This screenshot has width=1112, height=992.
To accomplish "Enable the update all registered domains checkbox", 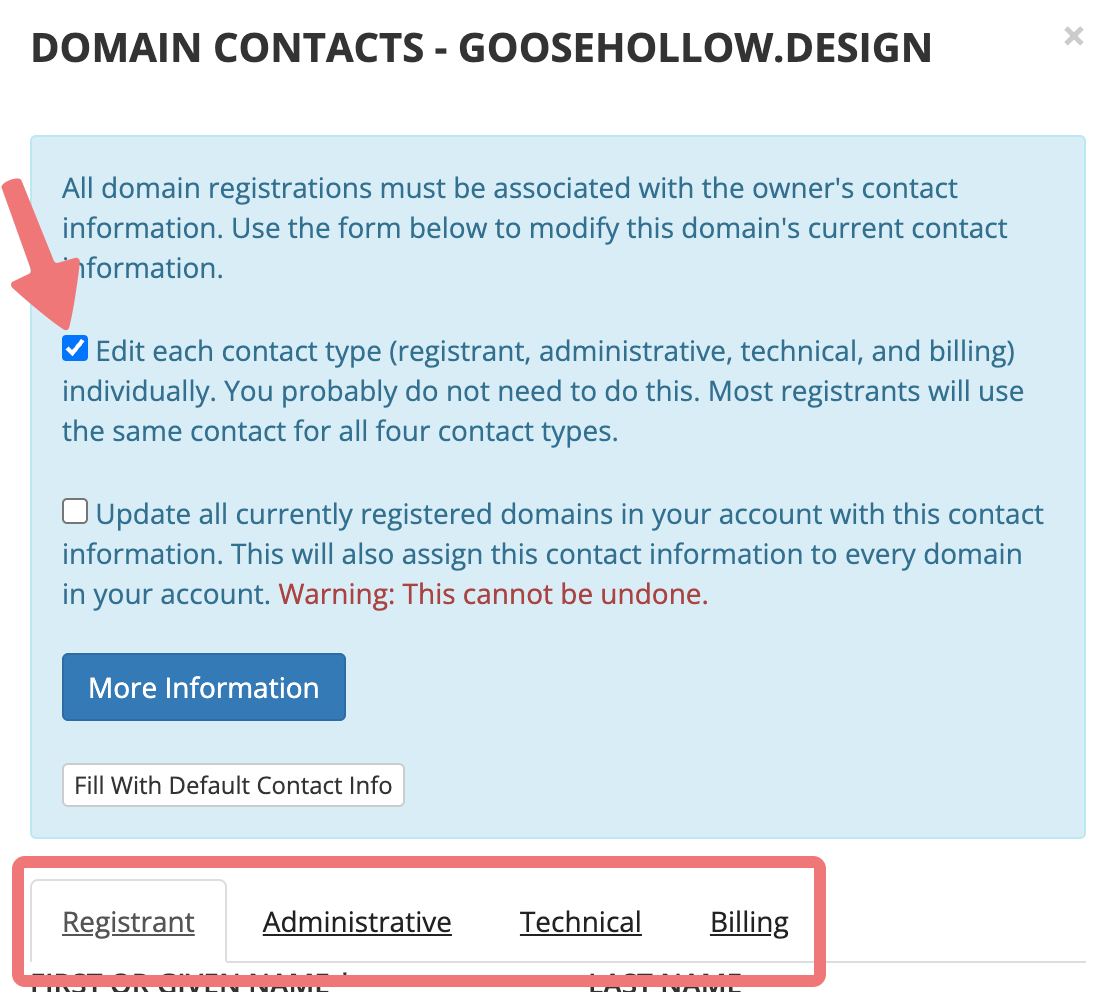I will click(x=75, y=513).
